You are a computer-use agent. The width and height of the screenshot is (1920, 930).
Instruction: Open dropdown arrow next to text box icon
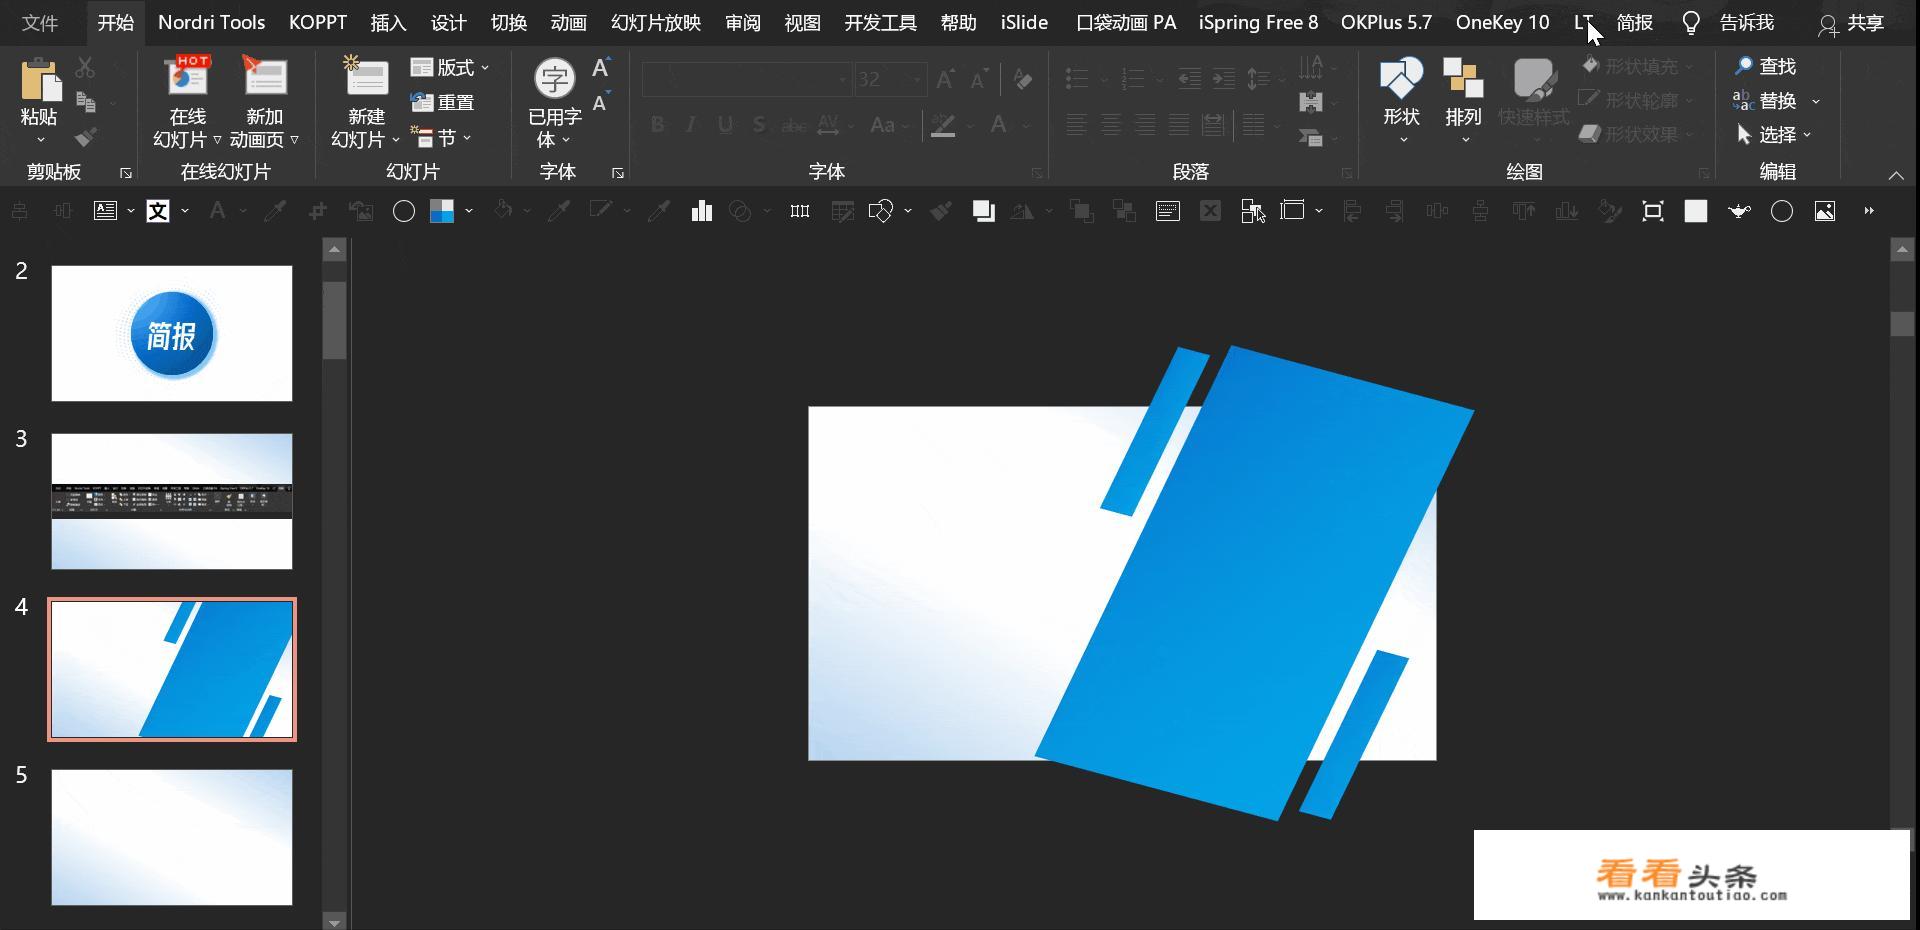point(130,211)
